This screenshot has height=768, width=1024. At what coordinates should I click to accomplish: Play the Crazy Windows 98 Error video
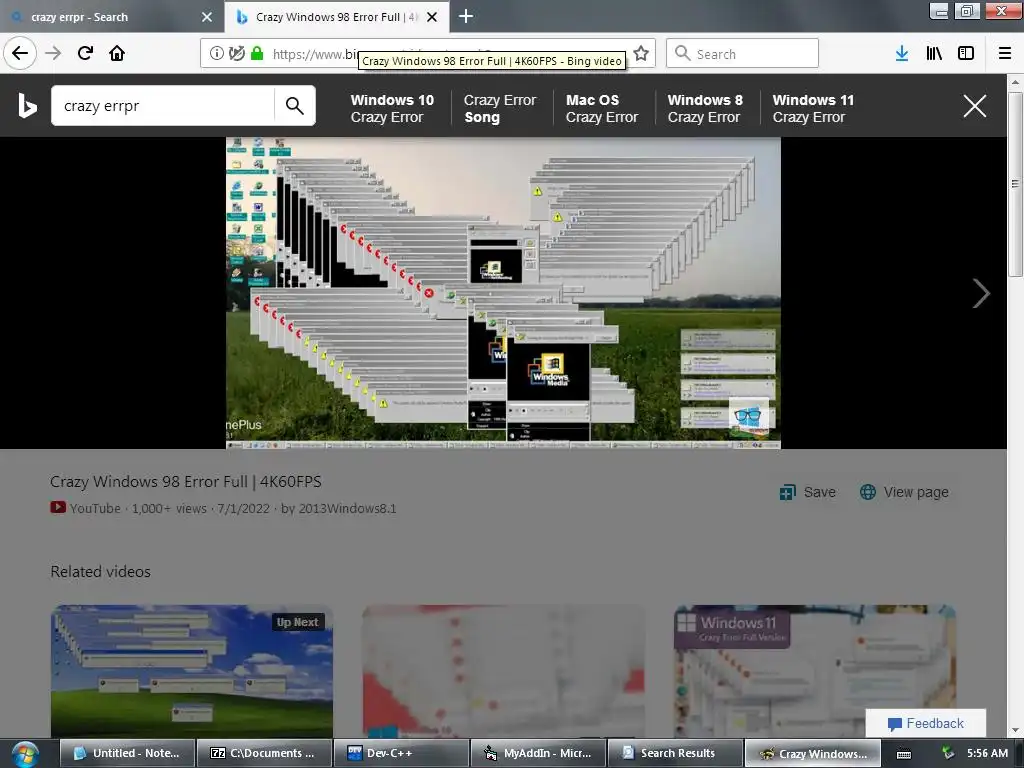(503, 293)
